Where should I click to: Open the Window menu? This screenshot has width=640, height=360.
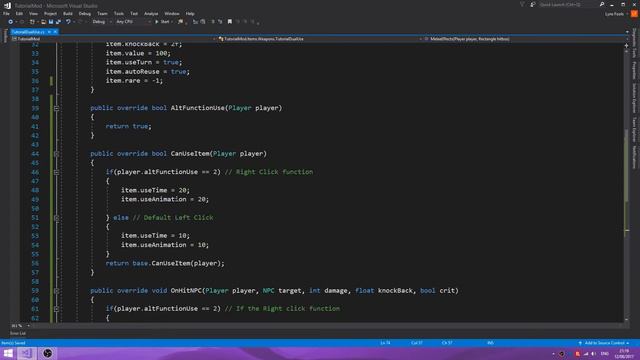pos(171,14)
